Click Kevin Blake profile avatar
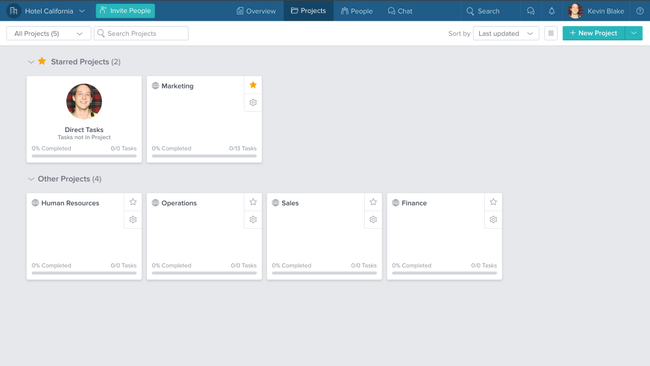This screenshot has height=366, width=650. point(575,11)
